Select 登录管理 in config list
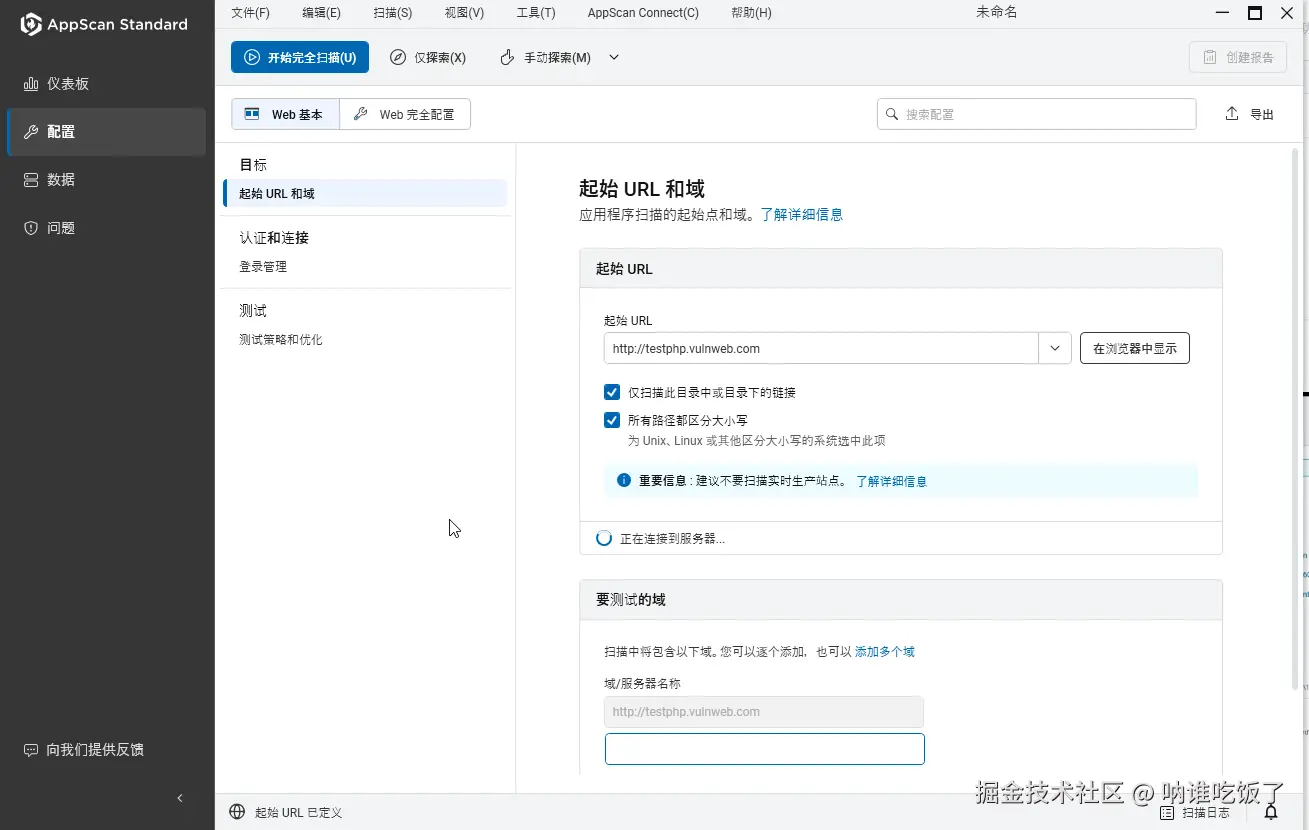The width and height of the screenshot is (1309, 830). [263, 267]
